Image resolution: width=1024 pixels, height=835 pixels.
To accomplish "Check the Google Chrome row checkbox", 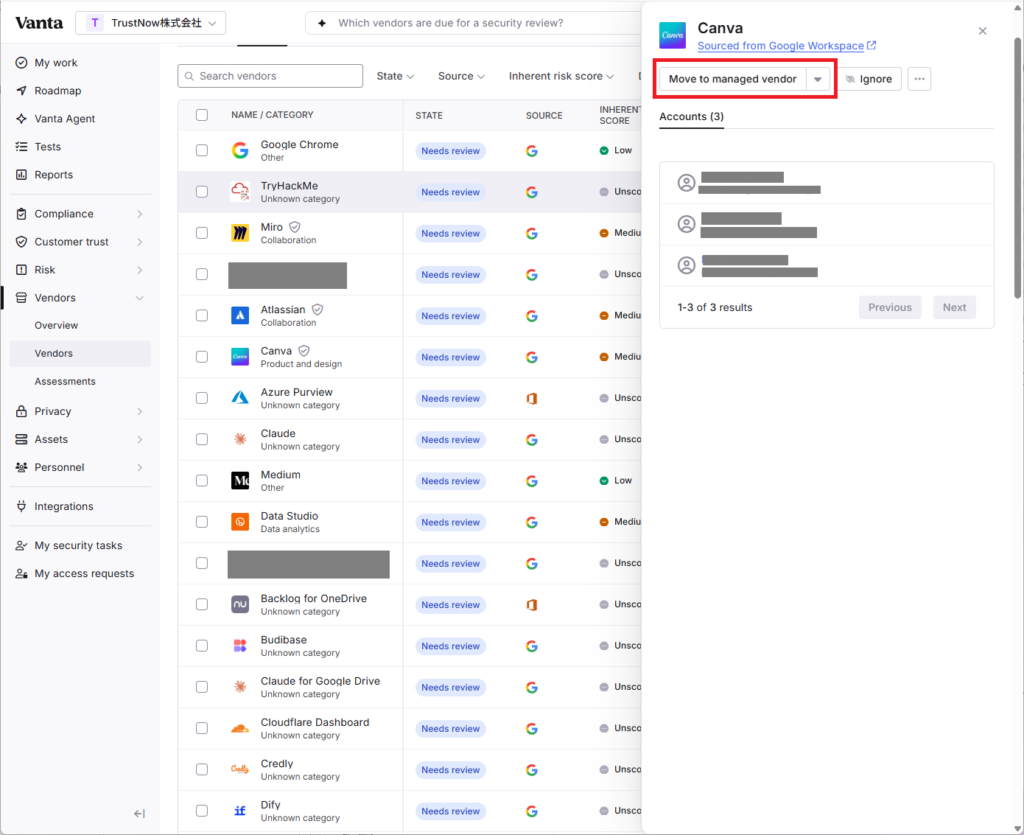I will coord(202,150).
